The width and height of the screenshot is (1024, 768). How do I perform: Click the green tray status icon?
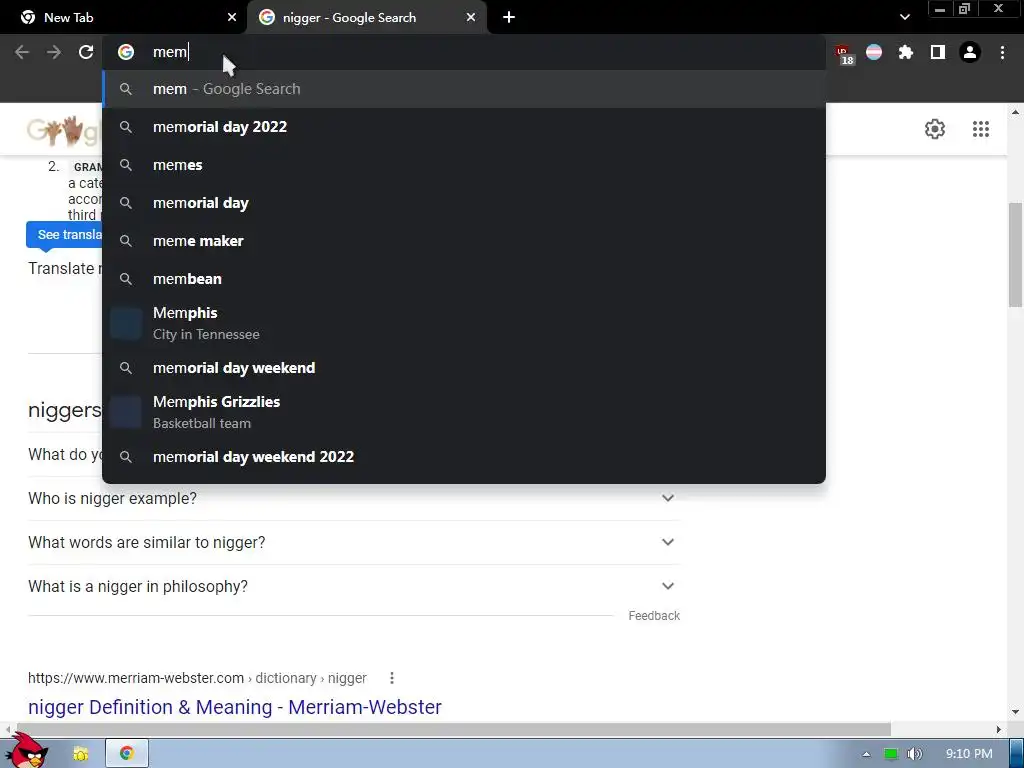pyautogui.click(x=891, y=754)
